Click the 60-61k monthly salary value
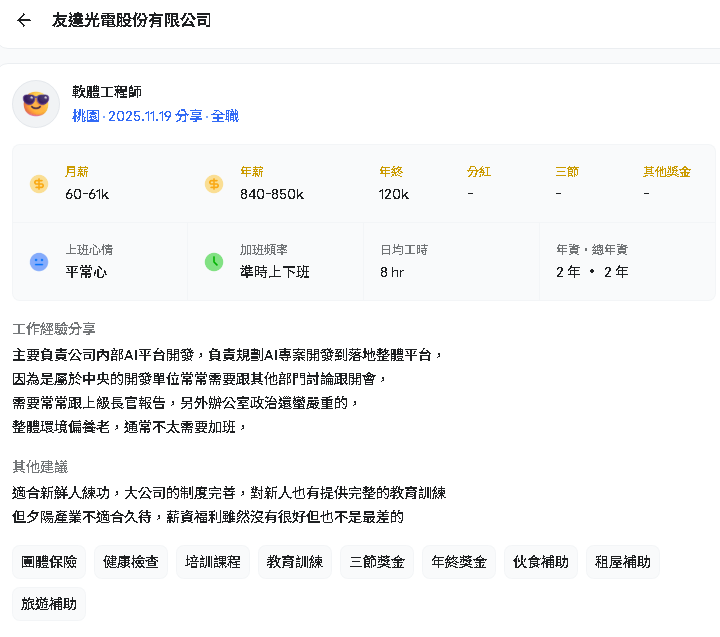The width and height of the screenshot is (720, 637). (87, 194)
